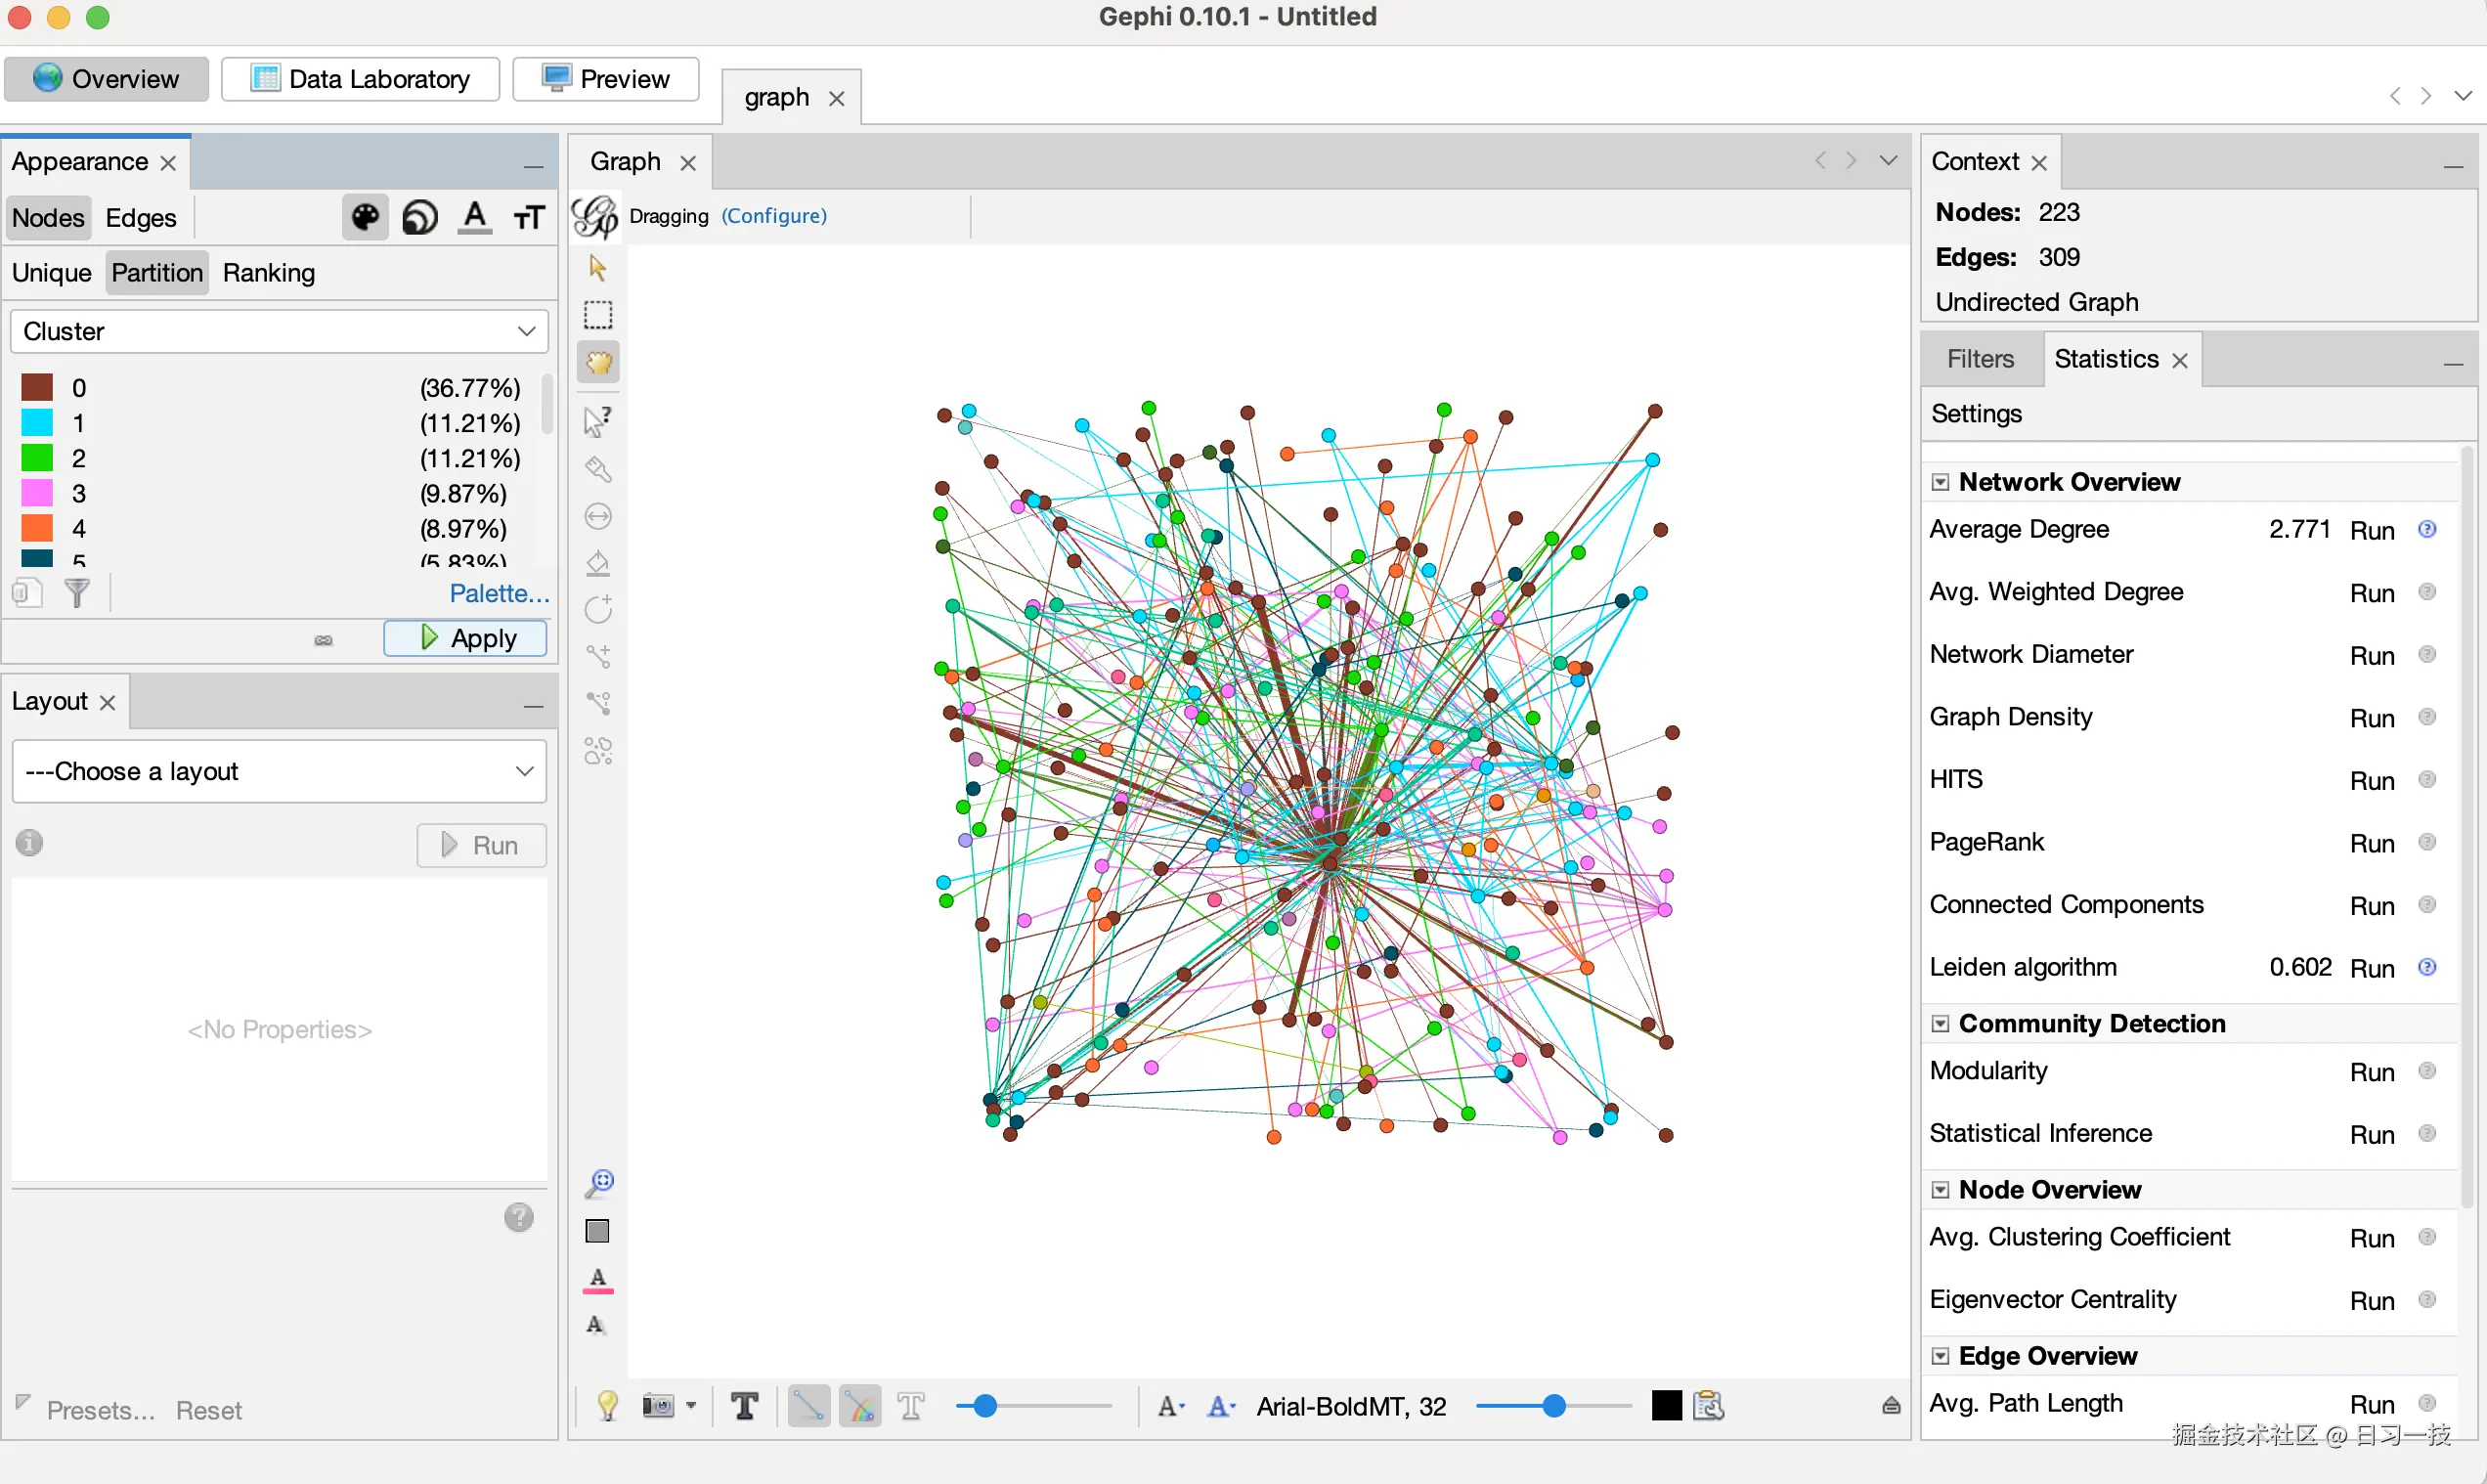Viewport: 2487px width, 1484px height.
Task: Select the label size icon in Appearance
Action: pos(529,217)
